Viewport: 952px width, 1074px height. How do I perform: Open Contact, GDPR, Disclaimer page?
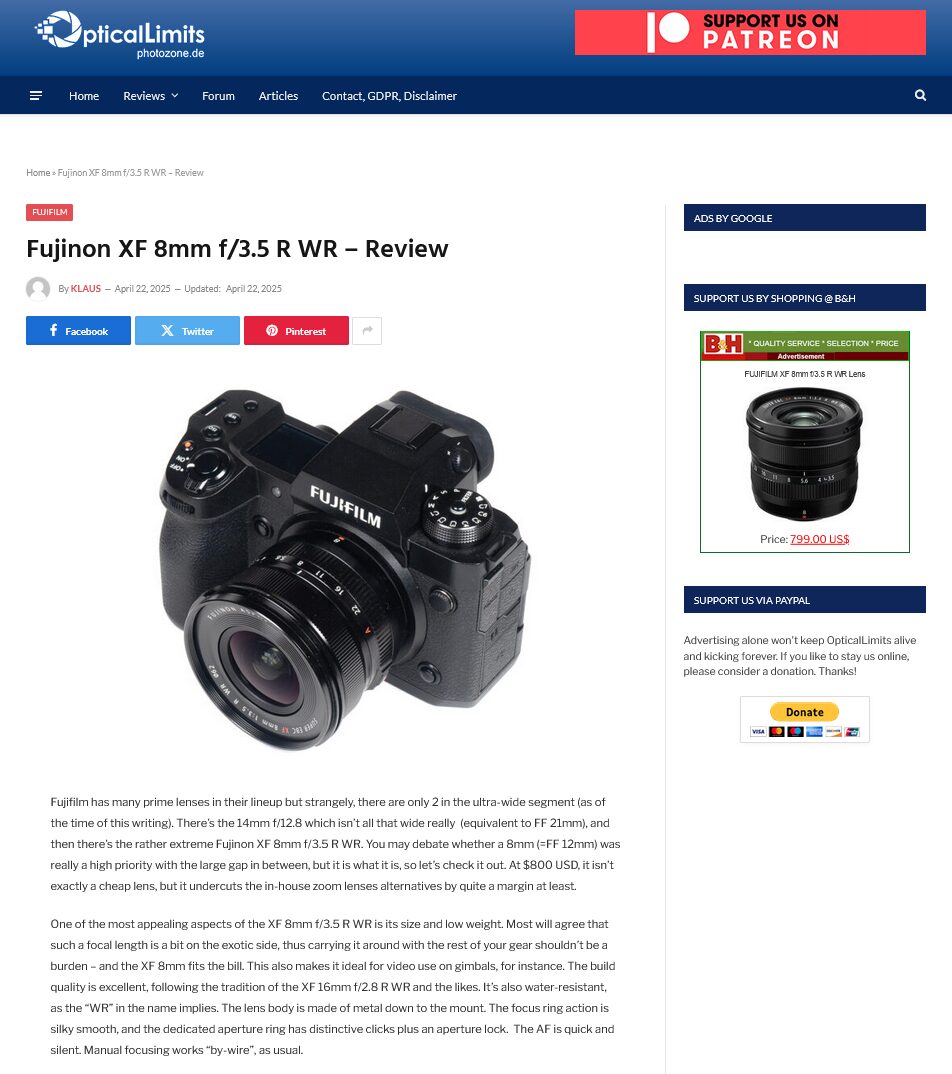click(x=389, y=96)
